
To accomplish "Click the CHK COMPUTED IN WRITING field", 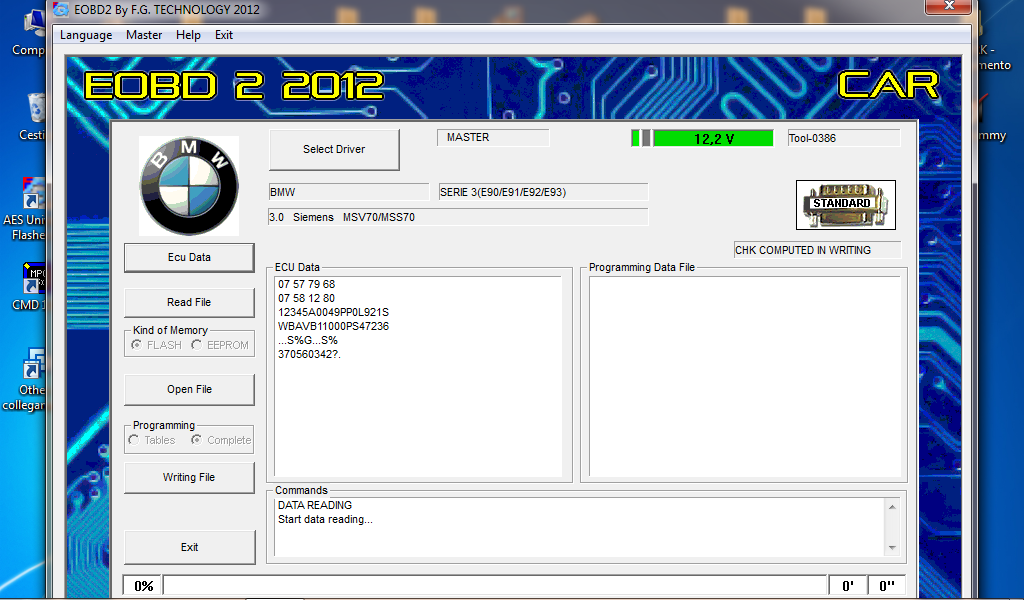I will [x=818, y=250].
